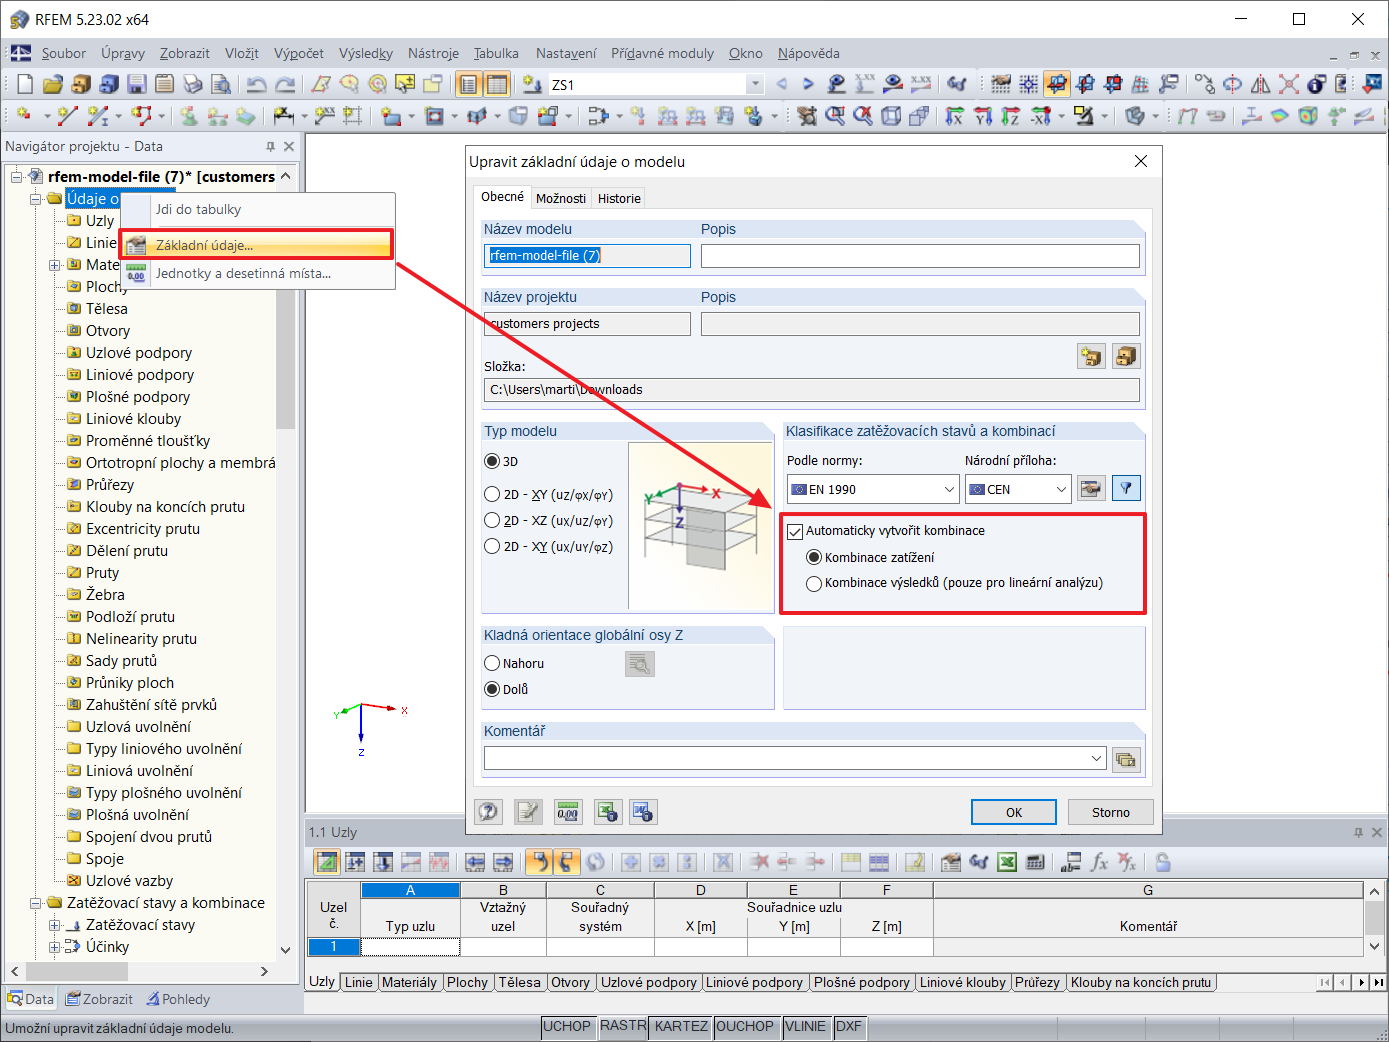Open the ZS1 load case dropdown
The width and height of the screenshot is (1389, 1042).
(x=755, y=85)
